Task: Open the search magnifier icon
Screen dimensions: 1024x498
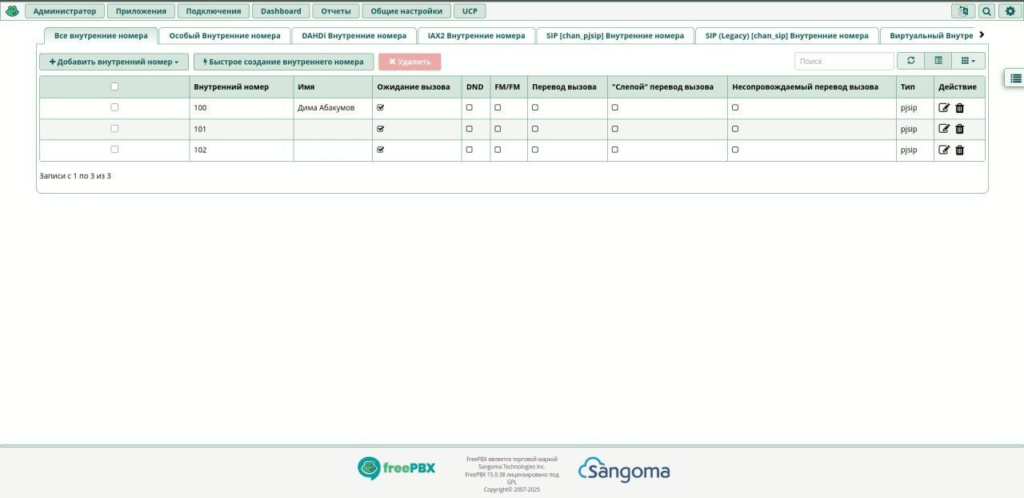Action: coord(986,11)
